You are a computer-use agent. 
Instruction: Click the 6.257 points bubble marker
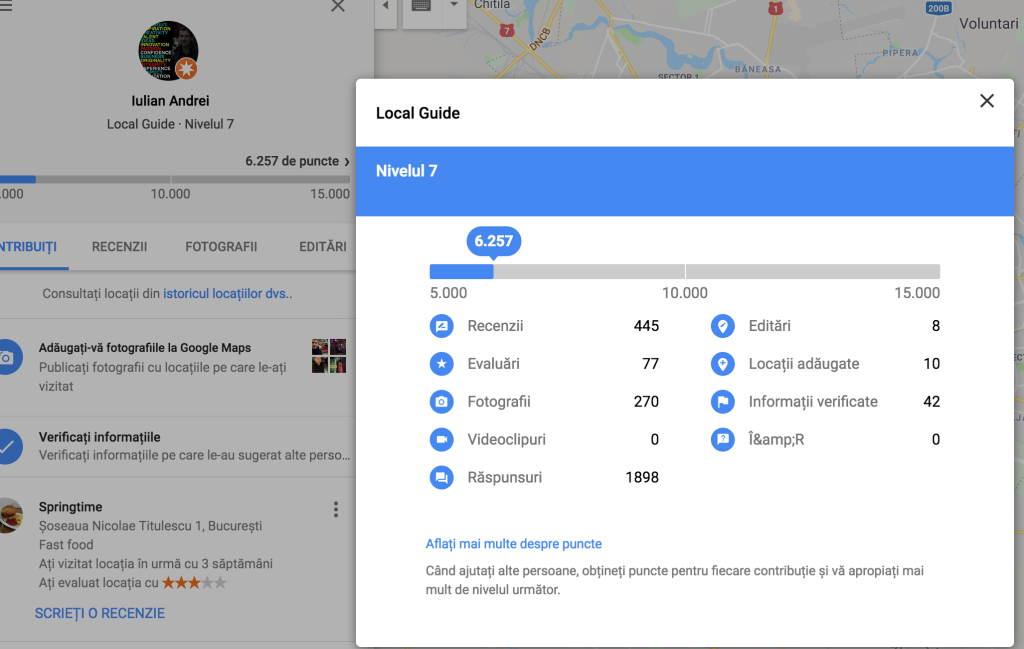[x=494, y=242]
